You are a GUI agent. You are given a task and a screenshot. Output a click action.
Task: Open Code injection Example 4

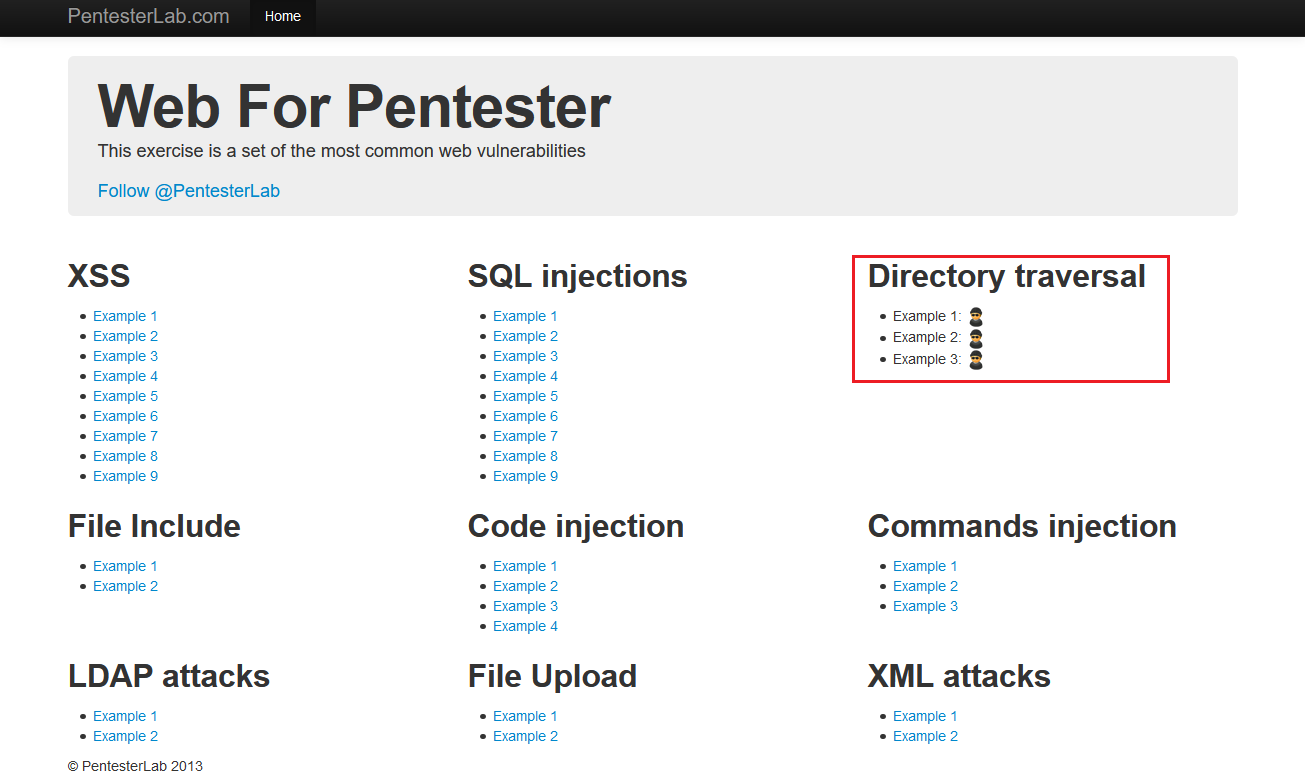coord(525,626)
